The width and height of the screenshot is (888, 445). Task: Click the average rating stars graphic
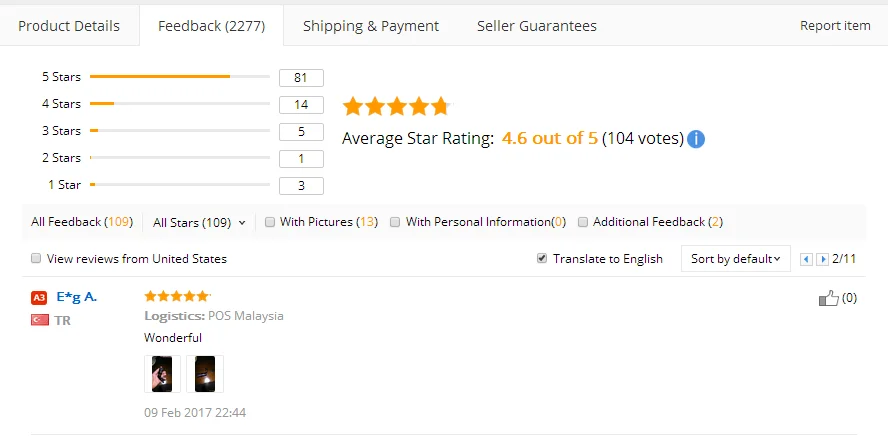tap(397, 106)
